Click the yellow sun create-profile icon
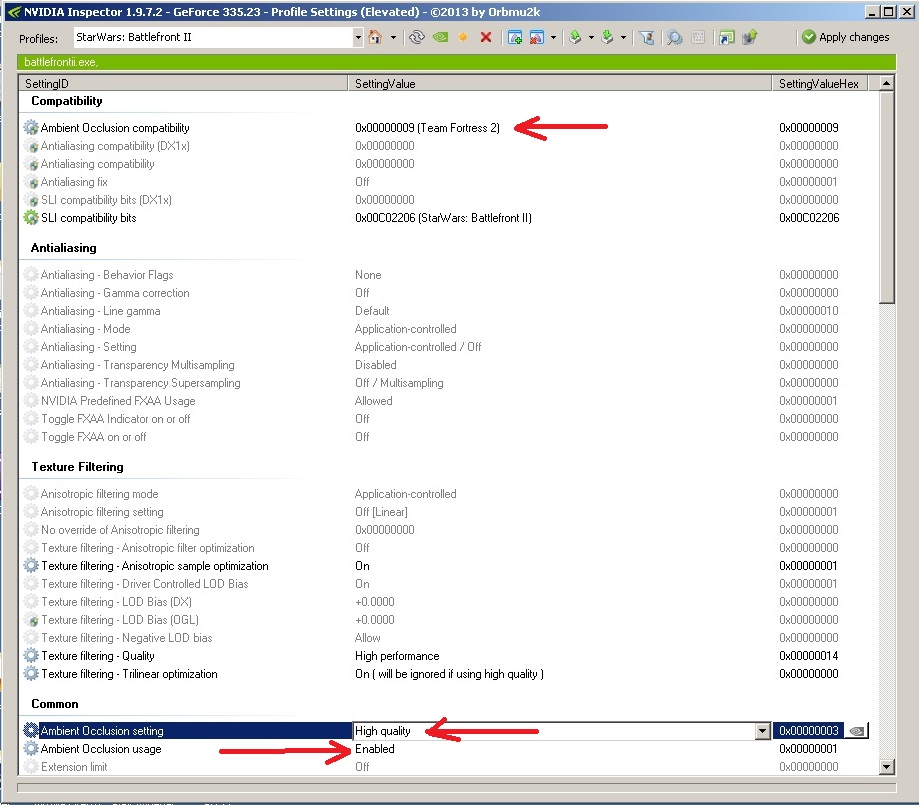The image size is (919, 805). [x=463, y=38]
